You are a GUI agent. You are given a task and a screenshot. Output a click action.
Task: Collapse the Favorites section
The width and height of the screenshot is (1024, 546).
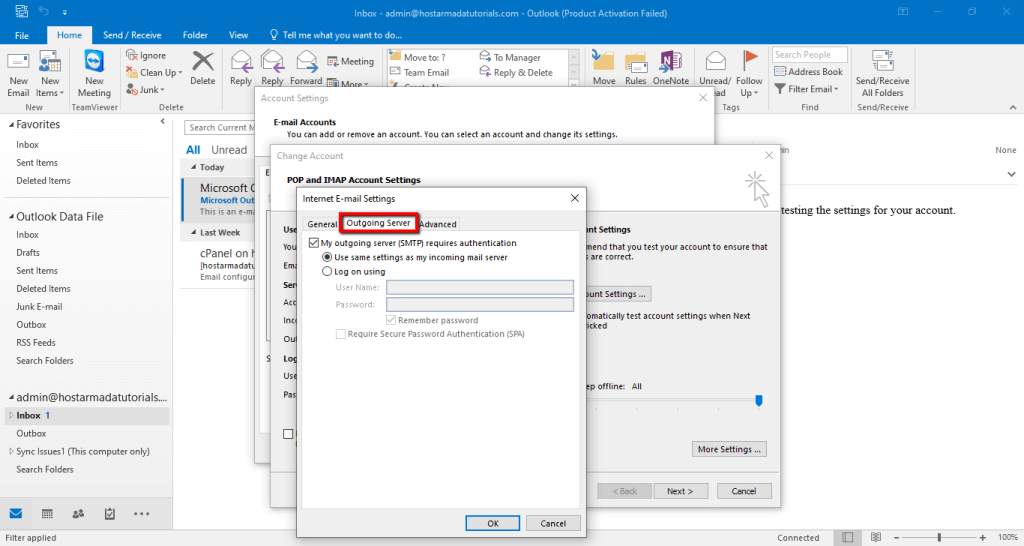12,125
